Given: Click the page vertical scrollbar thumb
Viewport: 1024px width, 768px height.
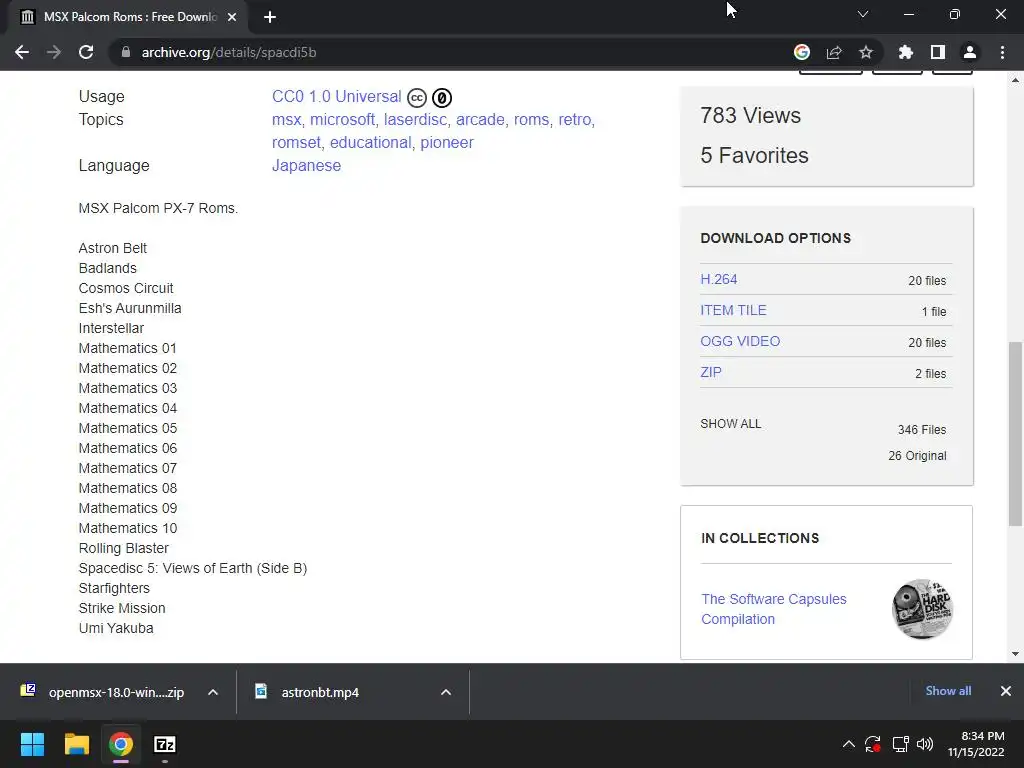Looking at the screenshot, I should pyautogui.click(x=1015, y=434).
